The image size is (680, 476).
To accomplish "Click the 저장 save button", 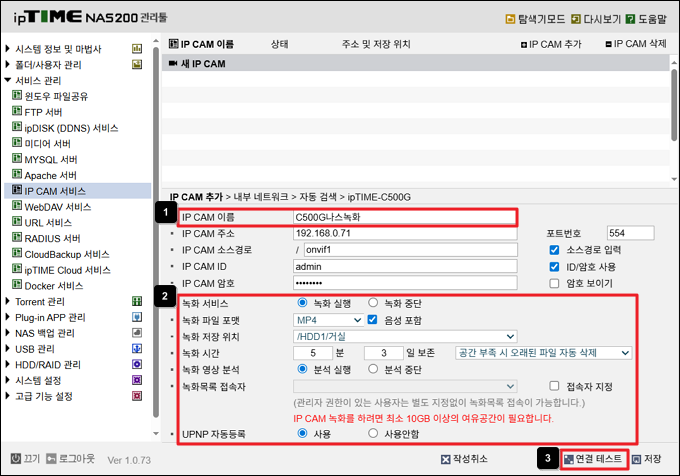I will 651,459.
